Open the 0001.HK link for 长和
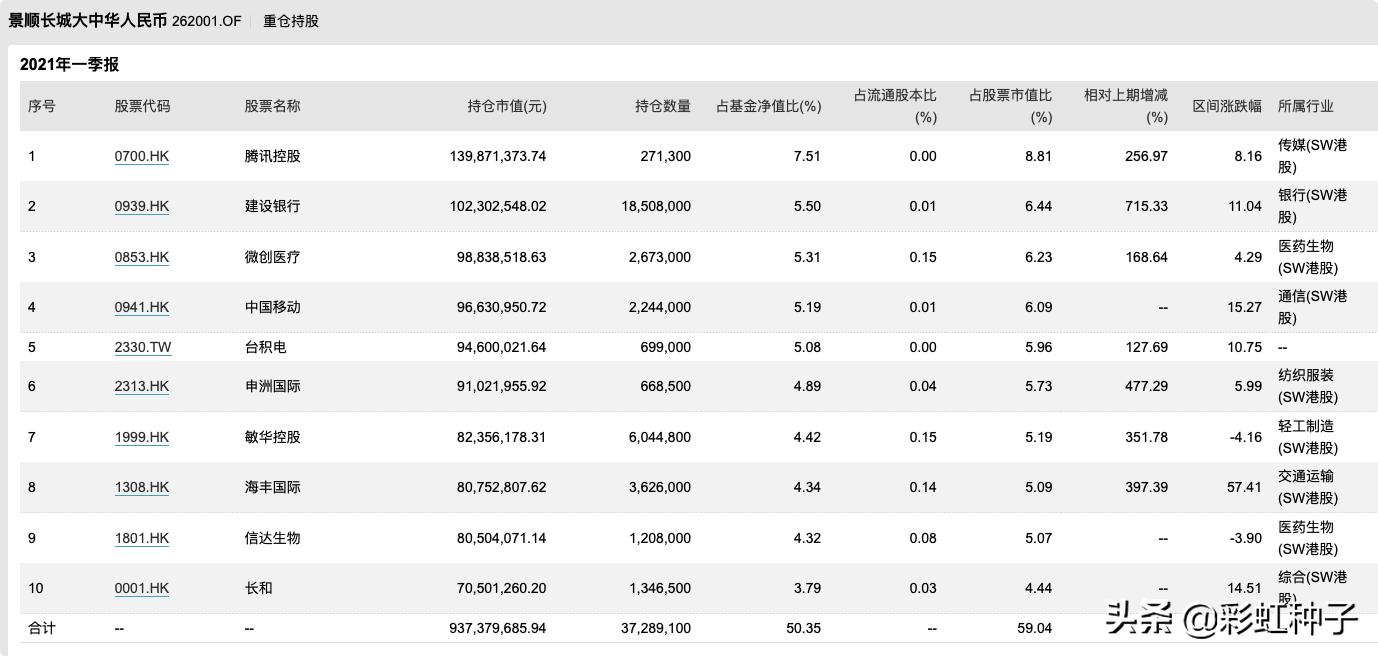This screenshot has width=1378, height=656. point(142,588)
